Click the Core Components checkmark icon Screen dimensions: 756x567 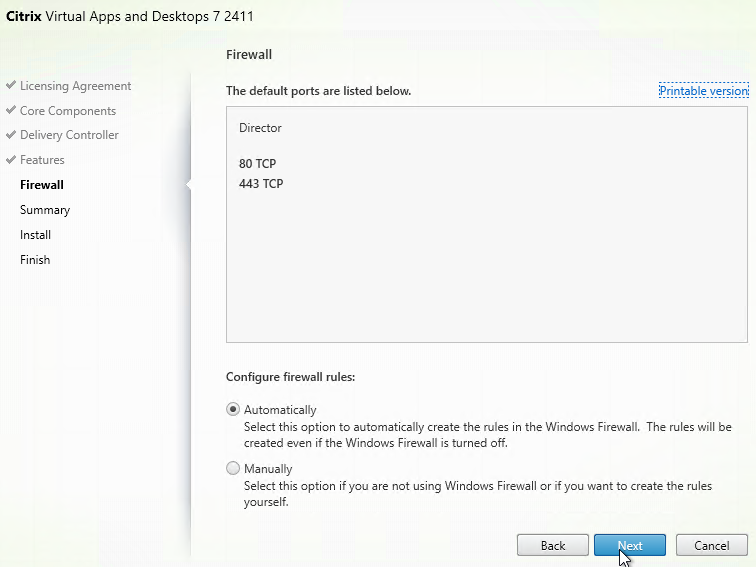tap(11, 110)
